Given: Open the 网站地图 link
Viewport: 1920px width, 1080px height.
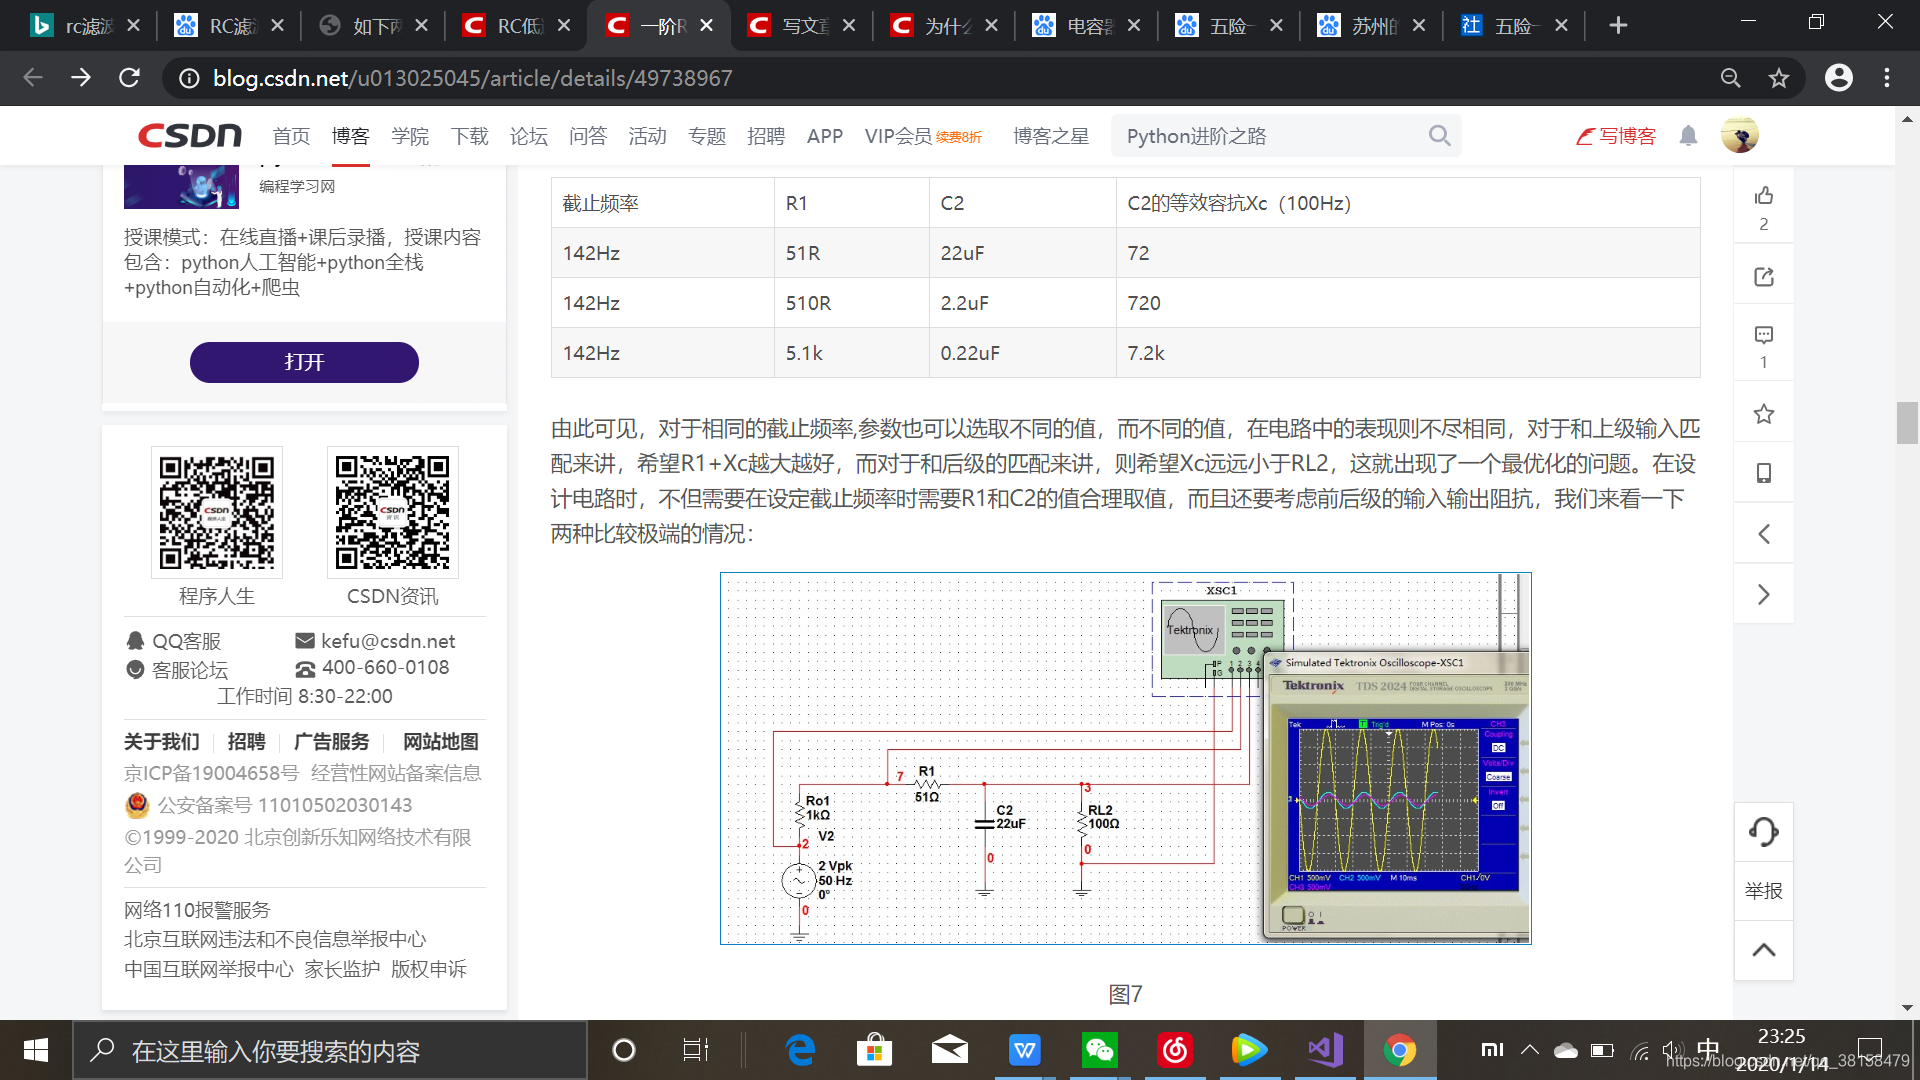Looking at the screenshot, I should point(440,742).
